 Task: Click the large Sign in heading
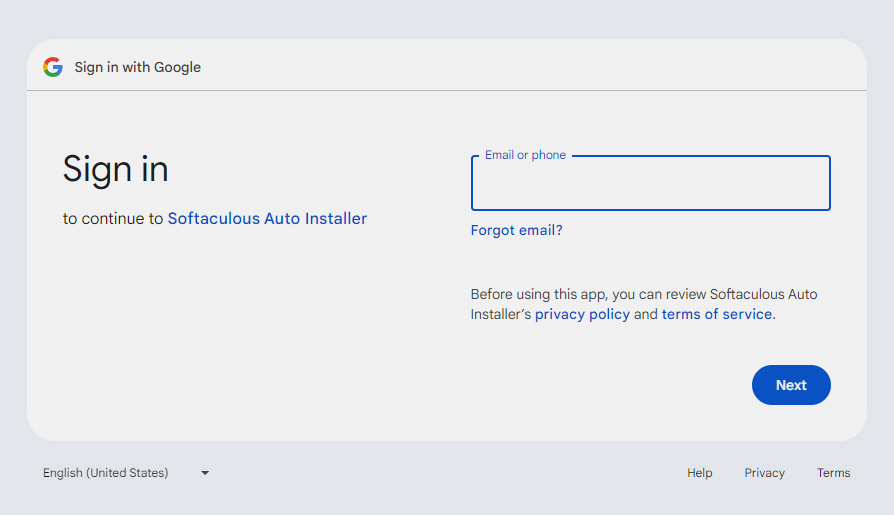pos(115,169)
